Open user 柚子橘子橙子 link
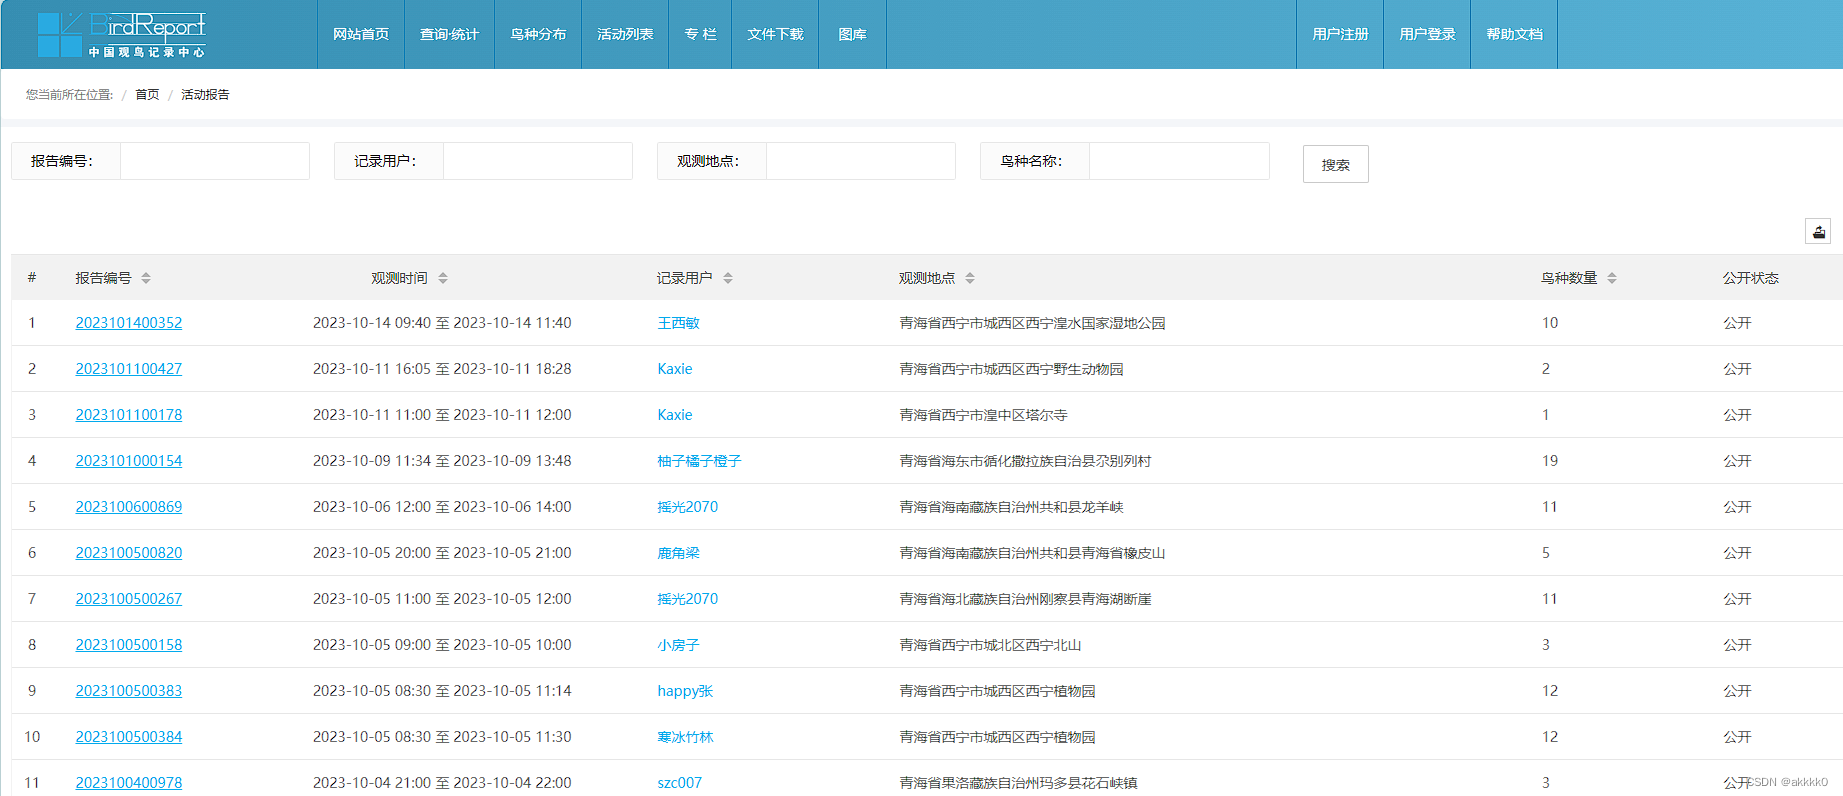The width and height of the screenshot is (1843, 796). click(699, 461)
